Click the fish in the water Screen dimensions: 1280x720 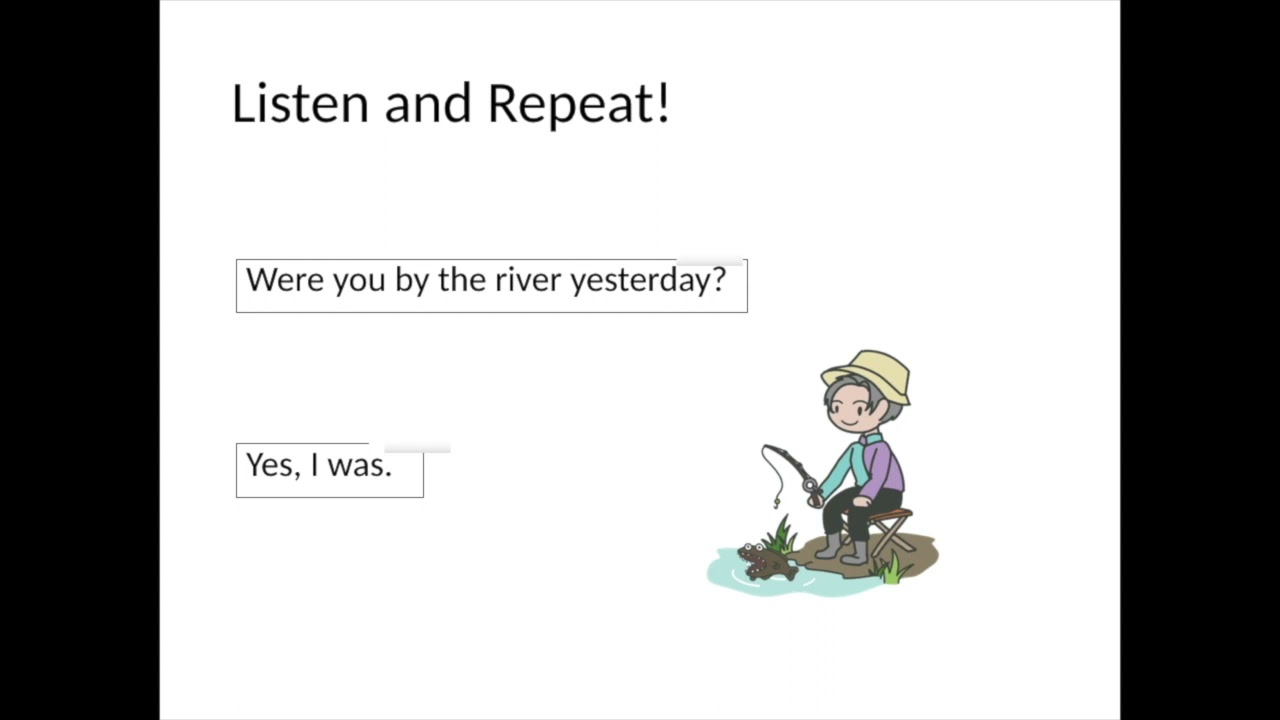(x=768, y=562)
